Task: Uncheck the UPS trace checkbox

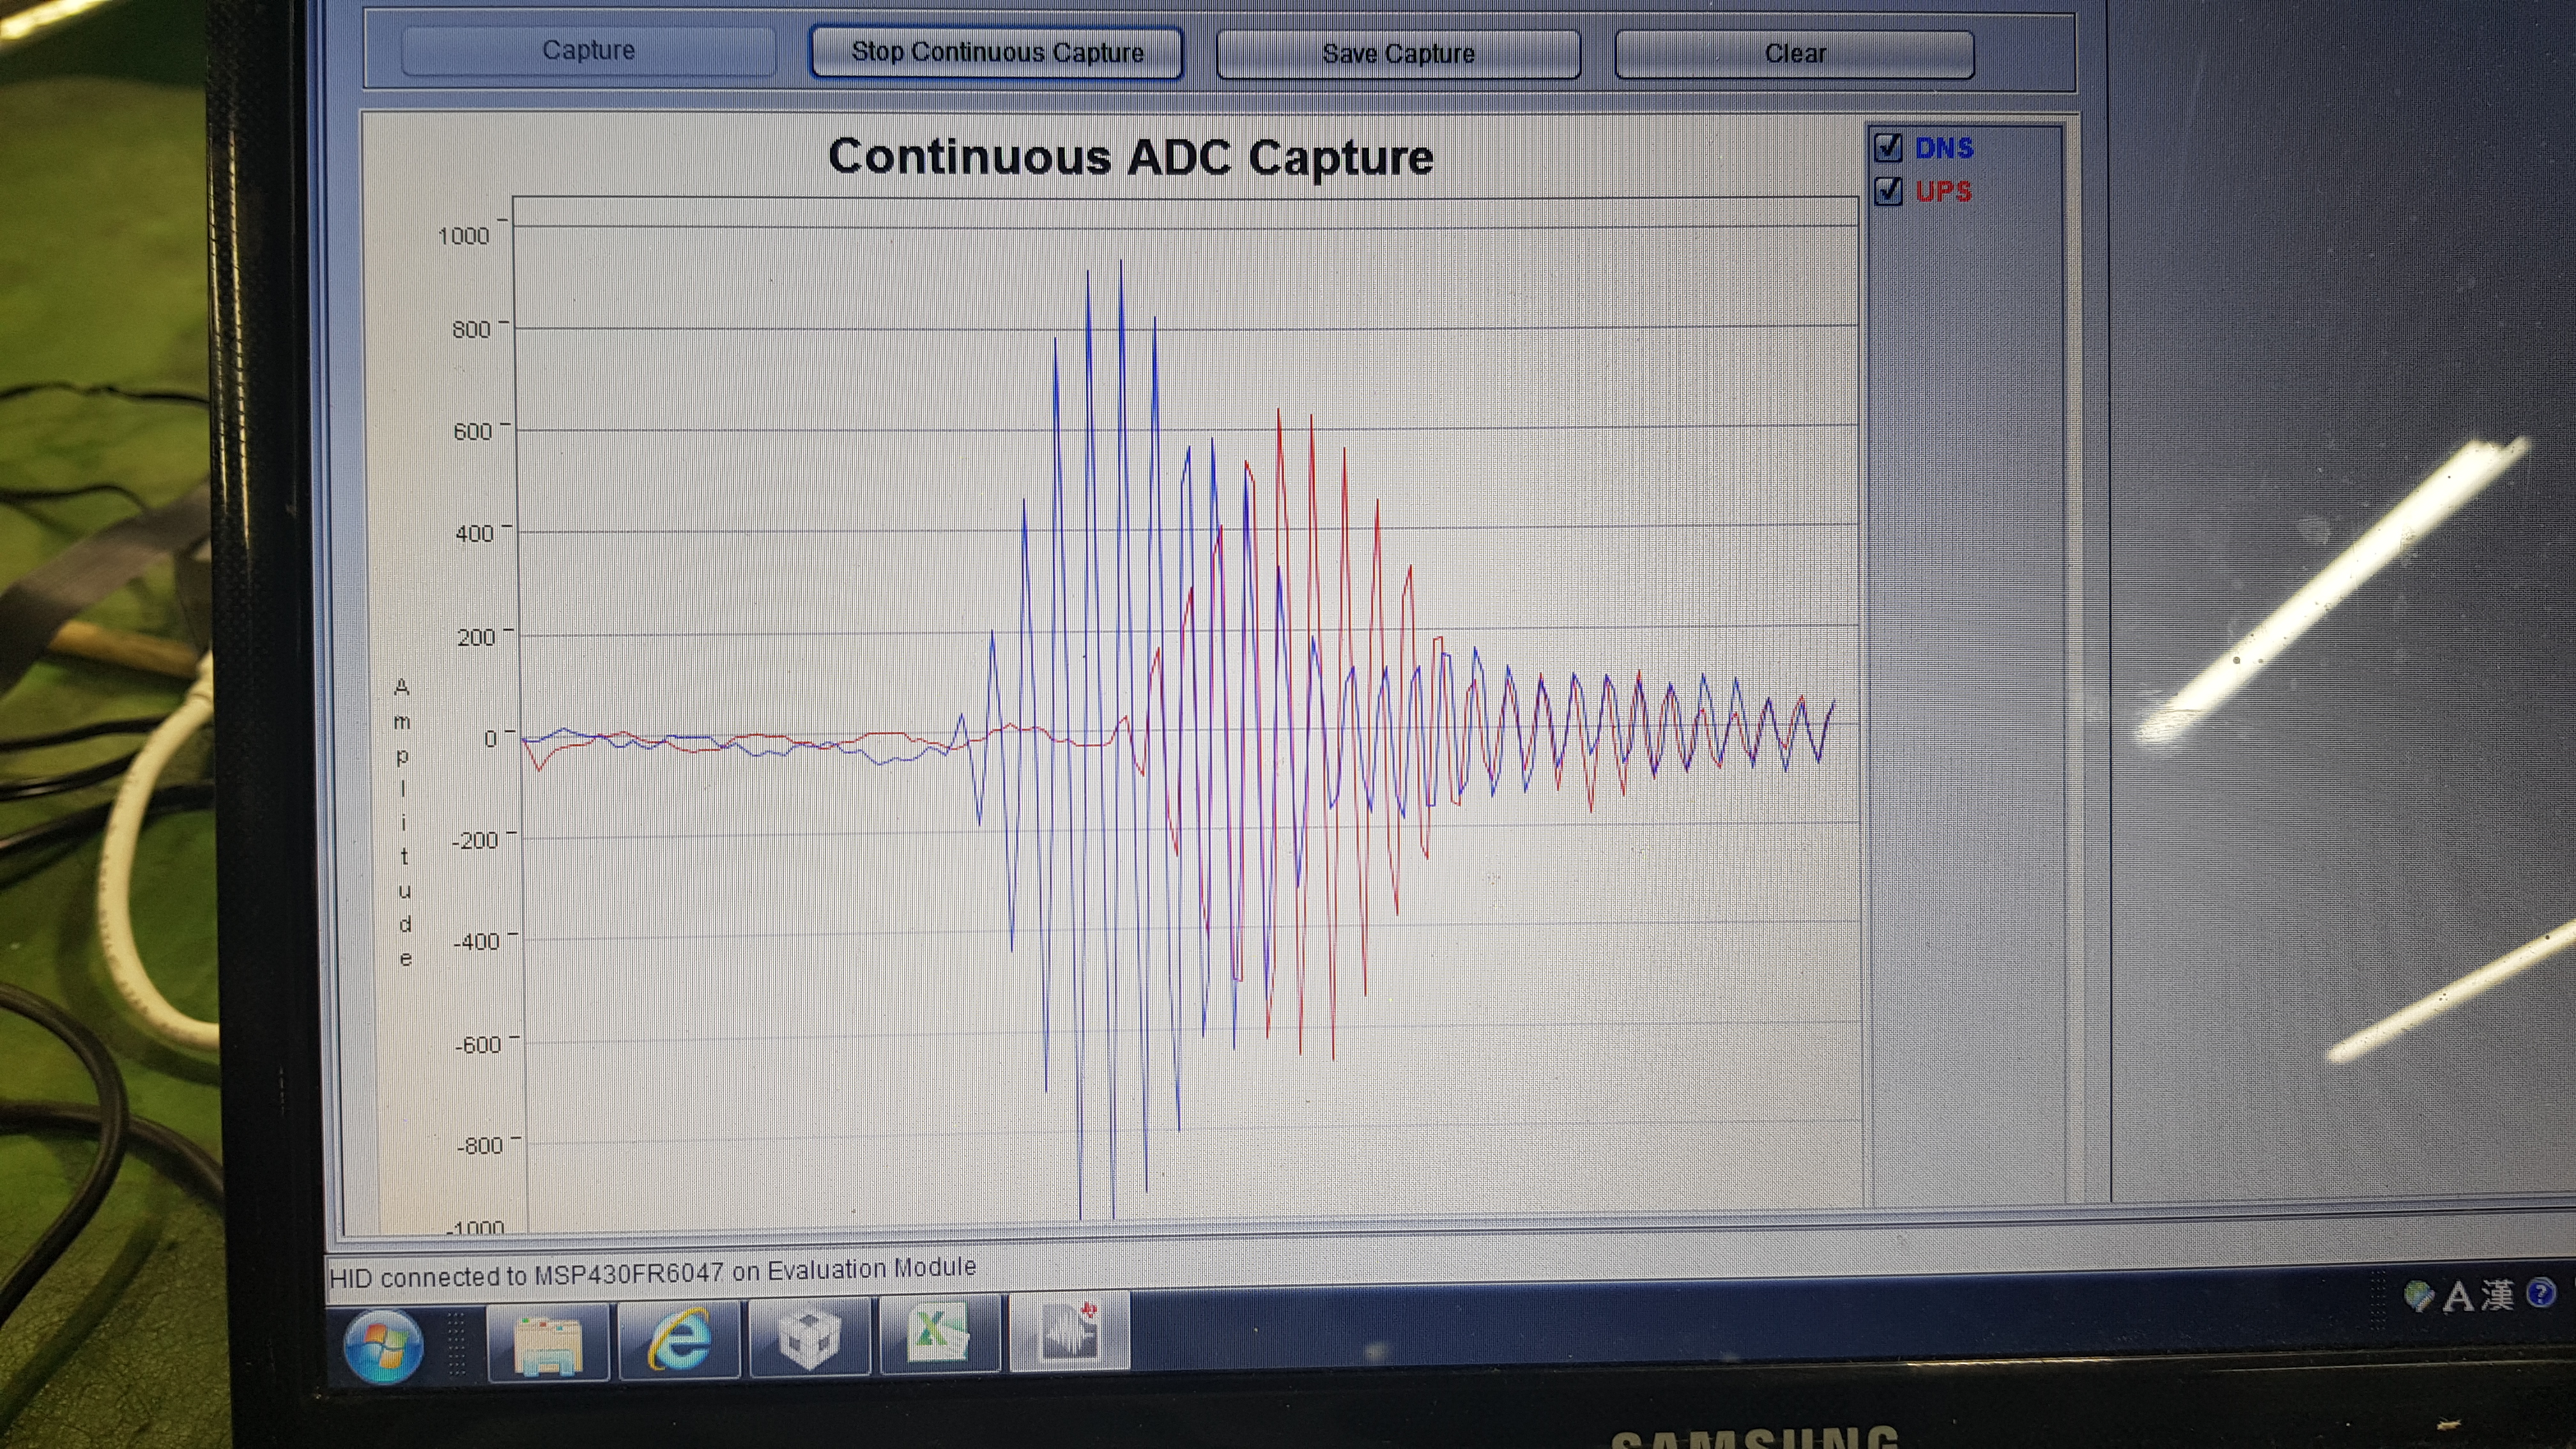Action: [x=1888, y=191]
